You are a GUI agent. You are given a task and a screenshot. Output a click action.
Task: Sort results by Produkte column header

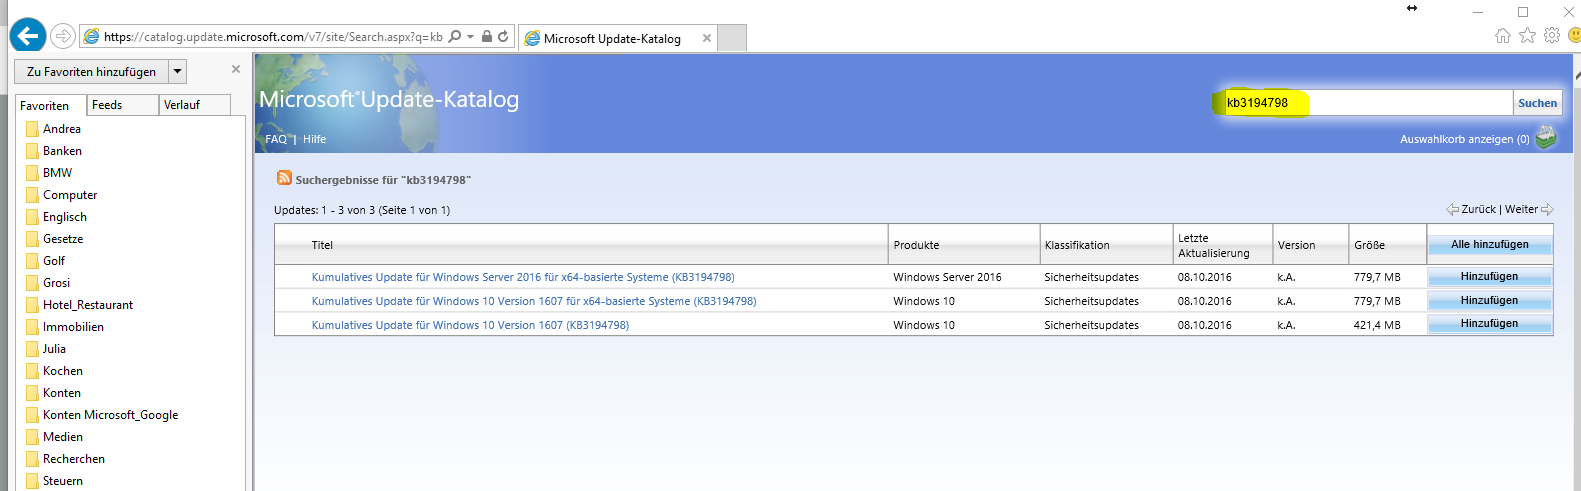(916, 245)
